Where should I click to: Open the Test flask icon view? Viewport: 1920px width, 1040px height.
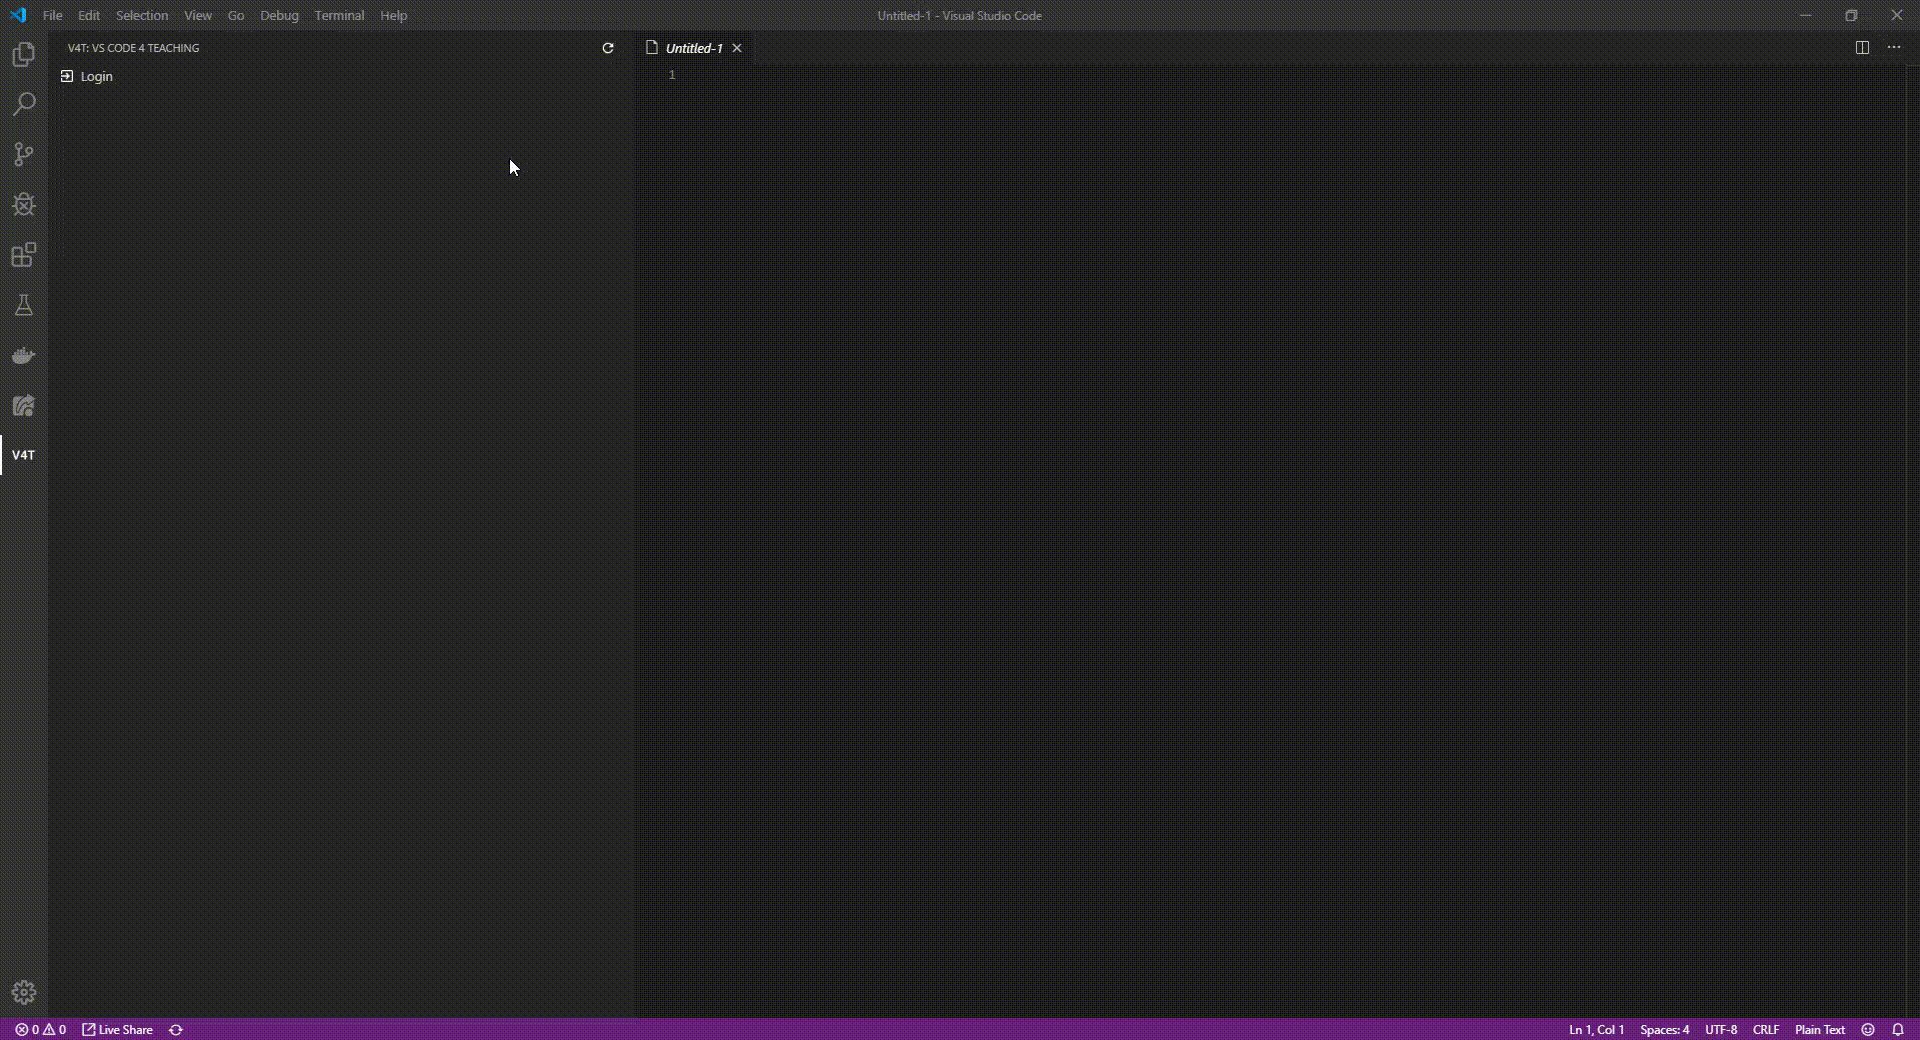[x=24, y=305]
